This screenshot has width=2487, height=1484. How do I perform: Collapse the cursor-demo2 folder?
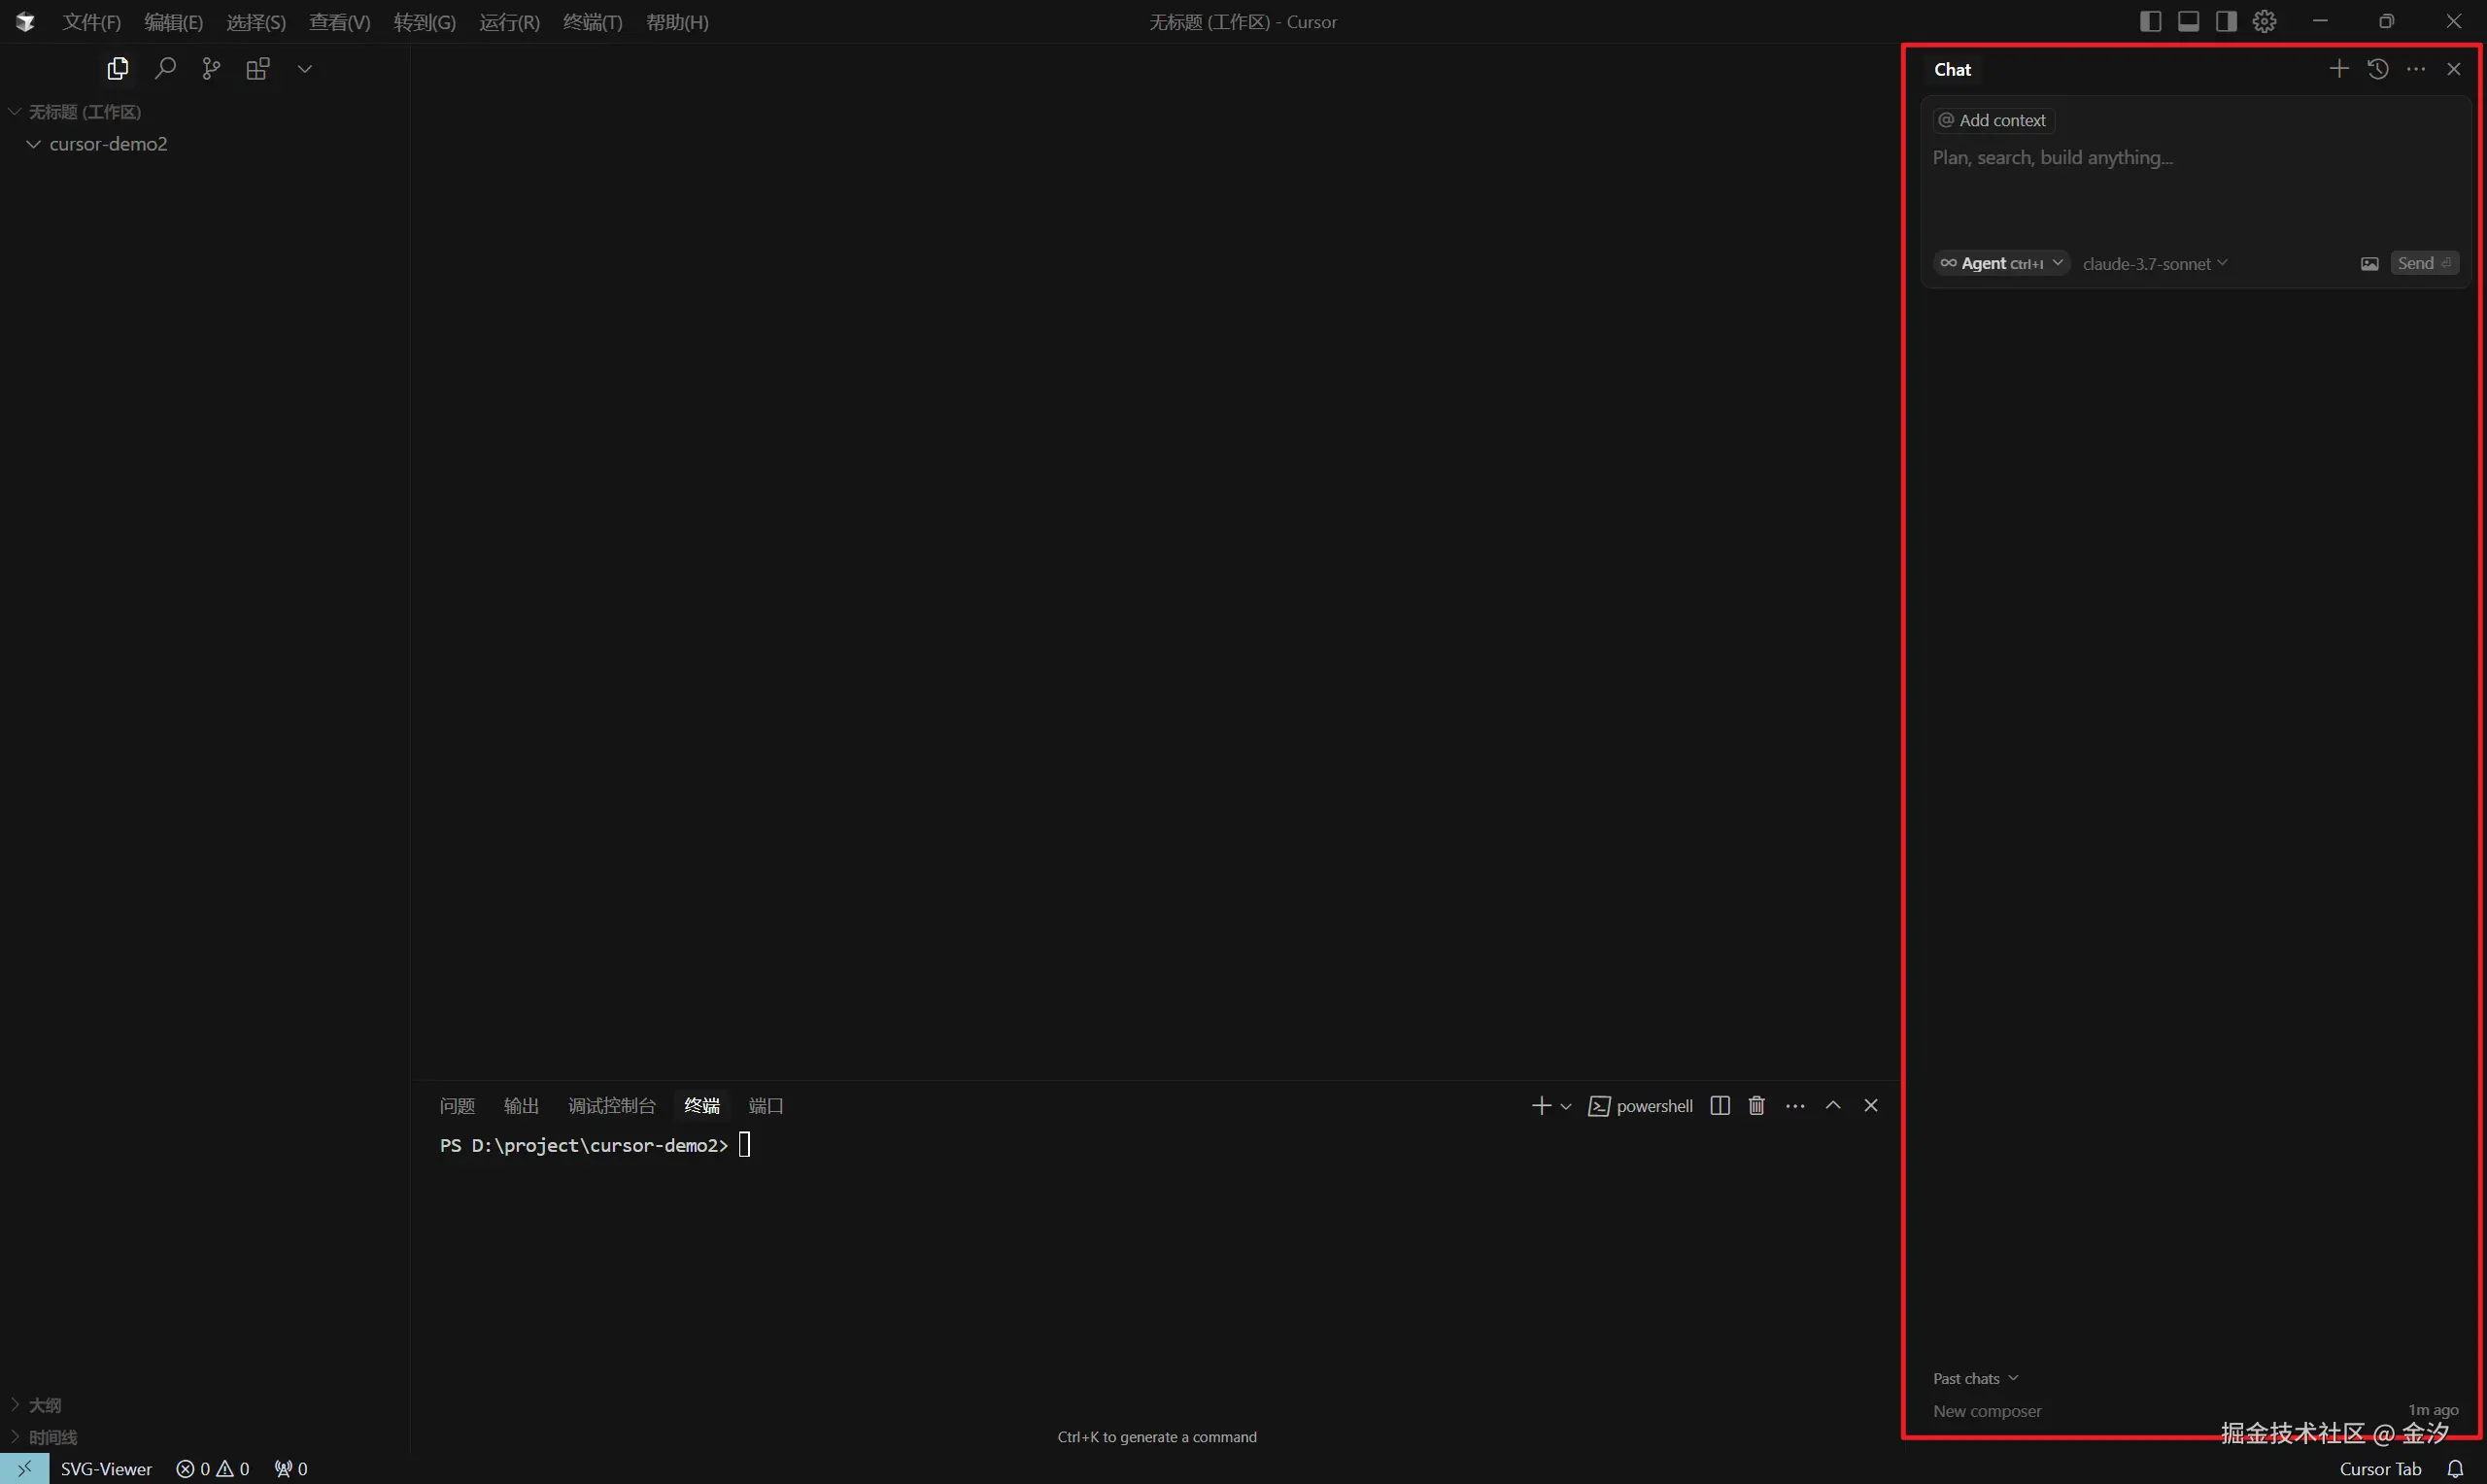(34, 144)
